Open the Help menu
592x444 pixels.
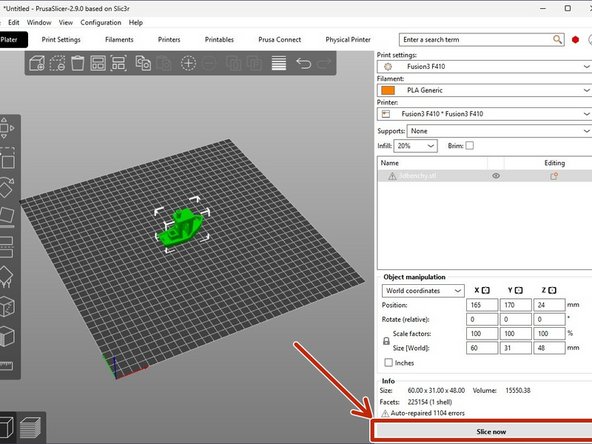point(136,22)
